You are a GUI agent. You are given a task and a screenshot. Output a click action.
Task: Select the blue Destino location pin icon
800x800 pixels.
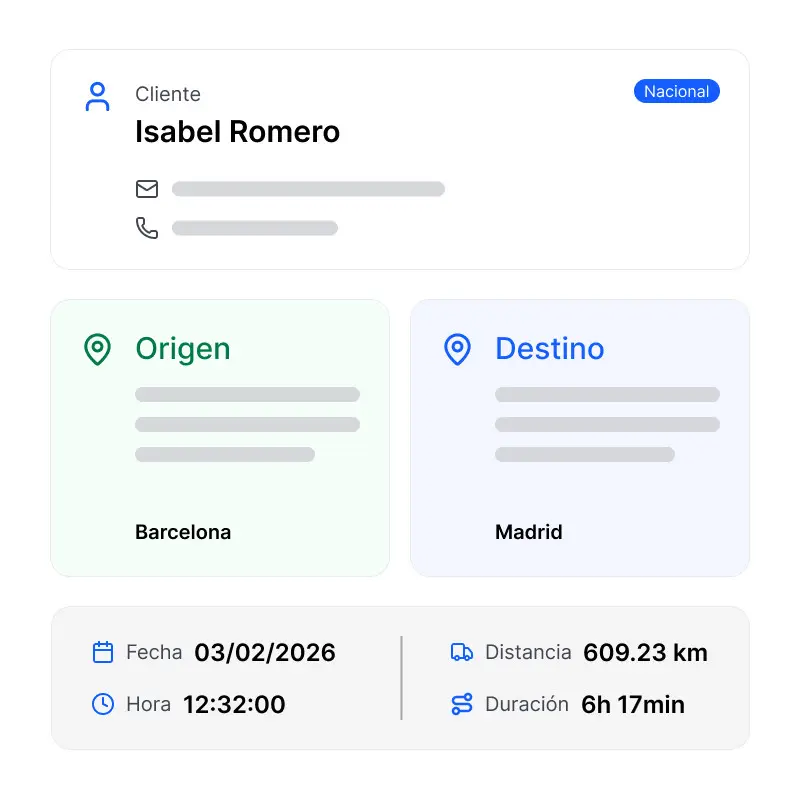pos(457,349)
